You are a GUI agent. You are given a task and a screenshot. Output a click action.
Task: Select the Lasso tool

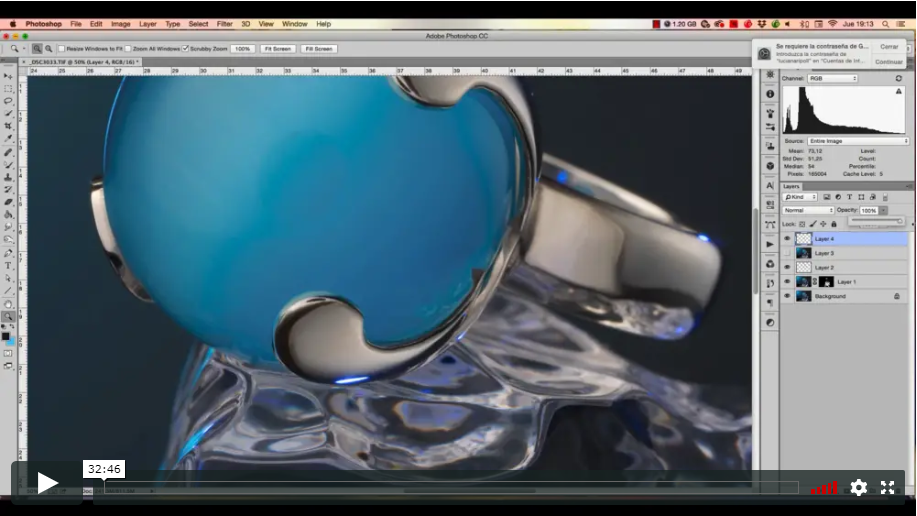click(x=8, y=101)
